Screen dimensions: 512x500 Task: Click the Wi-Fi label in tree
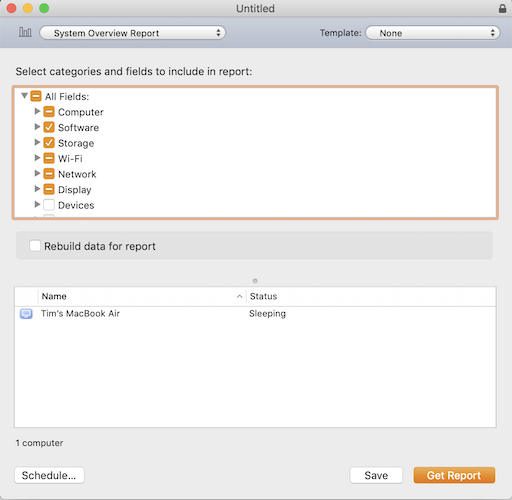tap(70, 159)
